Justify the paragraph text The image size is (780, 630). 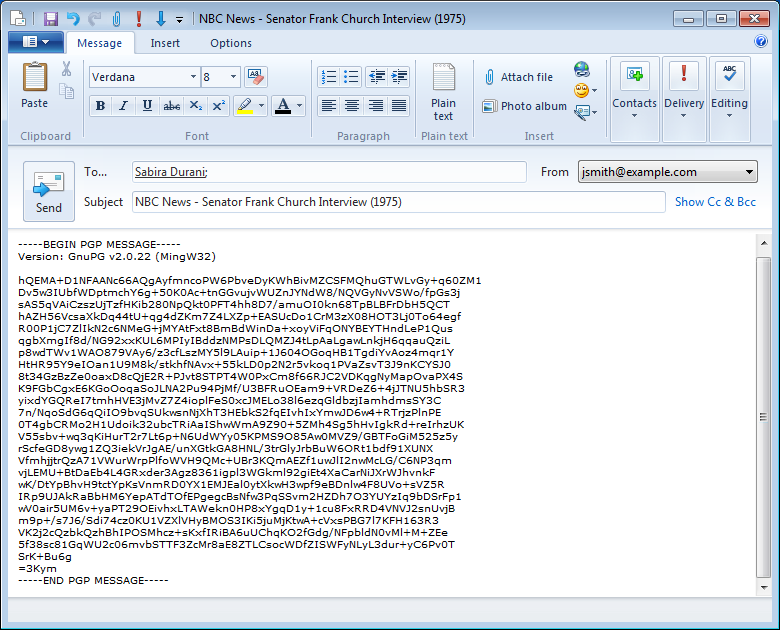pos(399,105)
